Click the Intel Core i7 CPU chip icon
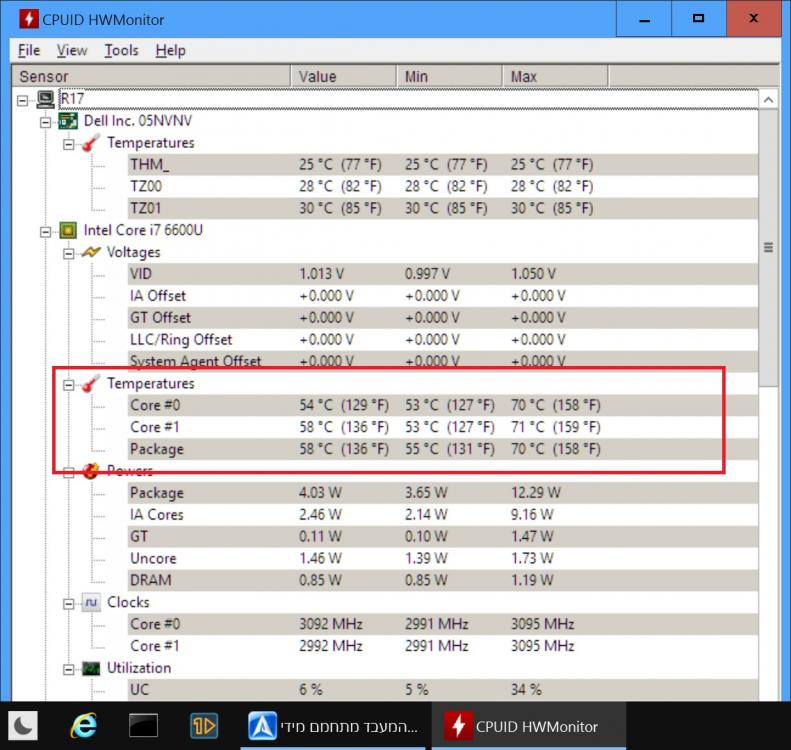This screenshot has height=750, width=791. click(x=68, y=230)
